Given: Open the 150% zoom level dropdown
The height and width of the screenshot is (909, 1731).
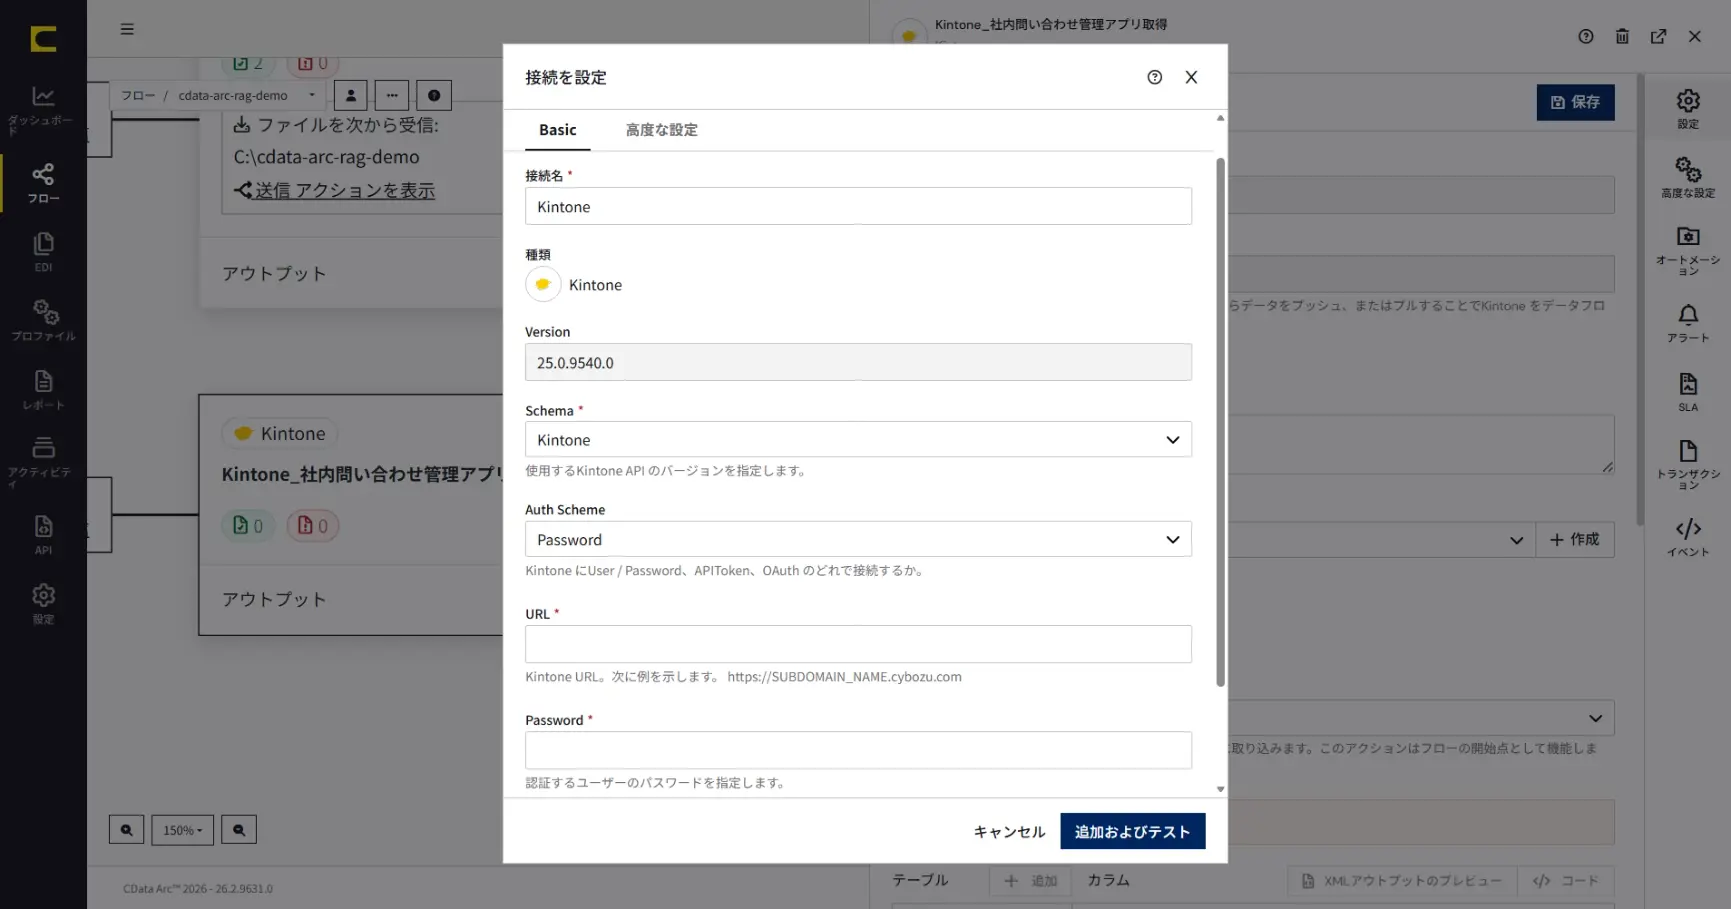Looking at the screenshot, I should 182,829.
